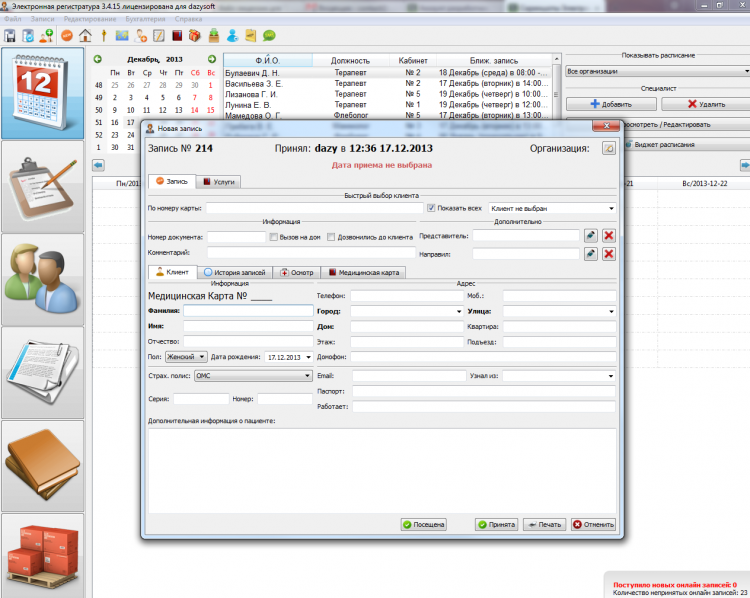Click the home icon in the toolbar
This screenshot has height=598, width=750.
pos(85,35)
